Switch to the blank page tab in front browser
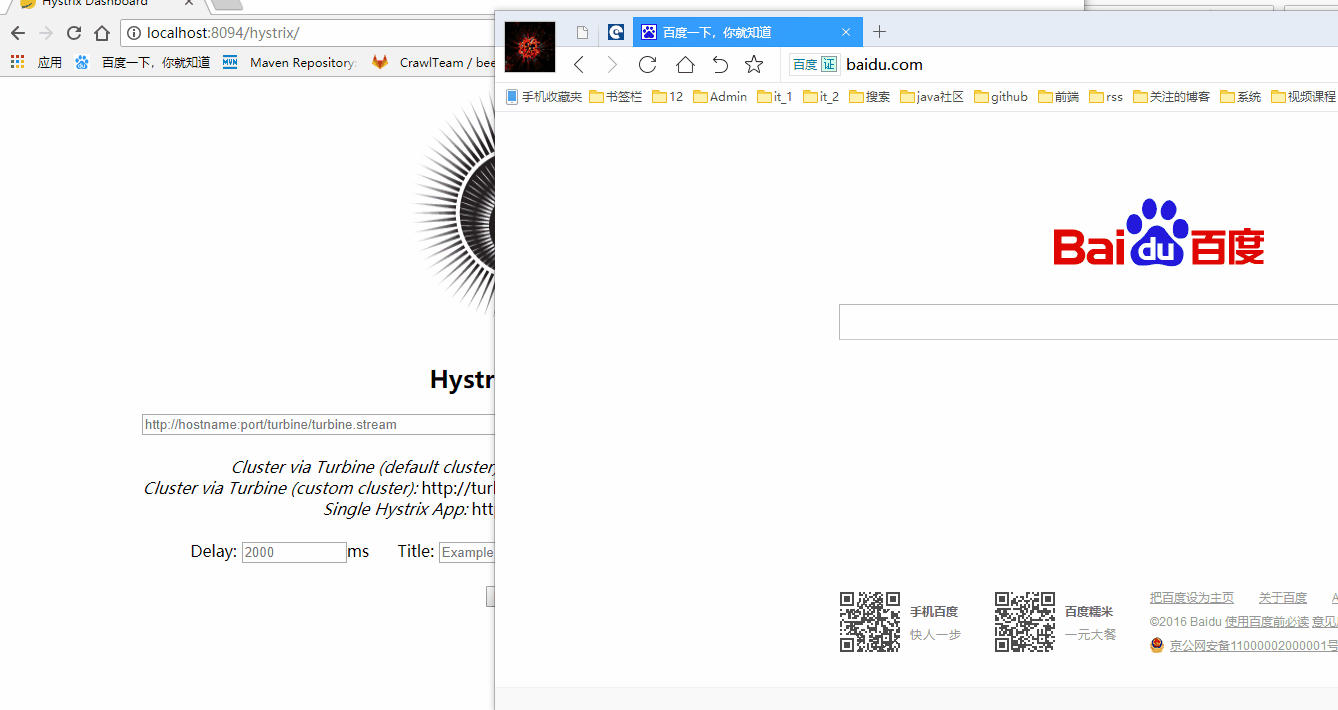The height and width of the screenshot is (710, 1338). [582, 32]
